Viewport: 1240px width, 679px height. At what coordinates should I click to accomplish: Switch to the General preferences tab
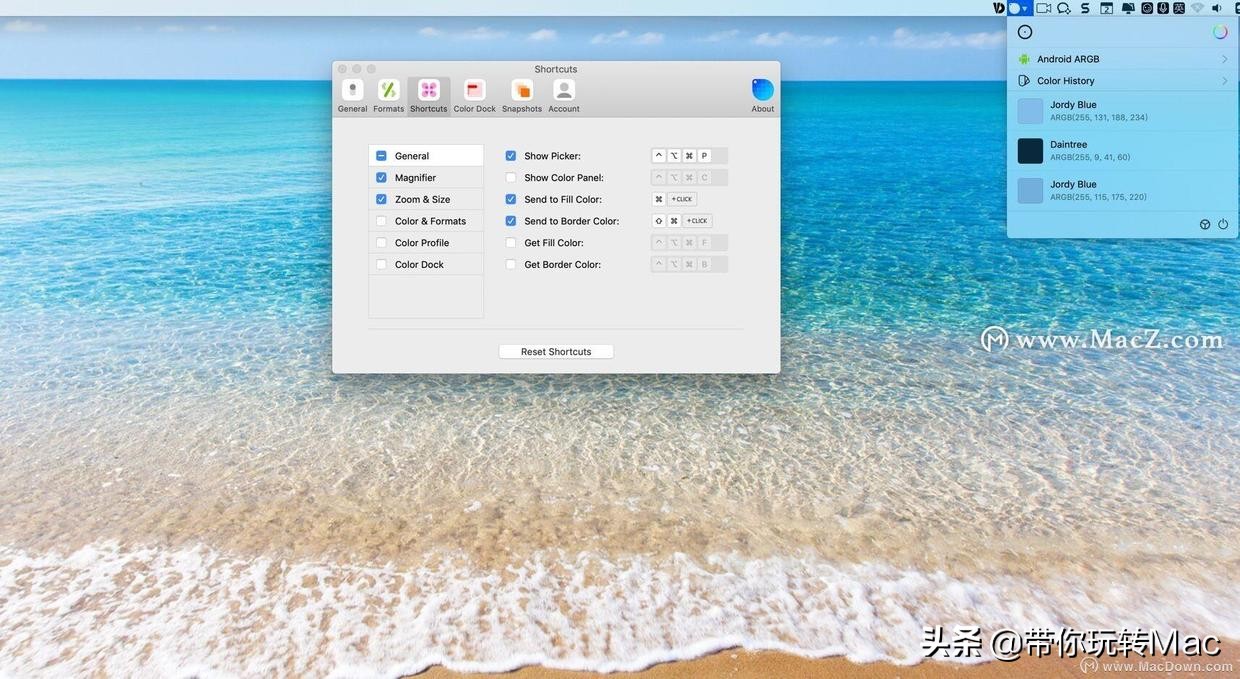[x=352, y=90]
